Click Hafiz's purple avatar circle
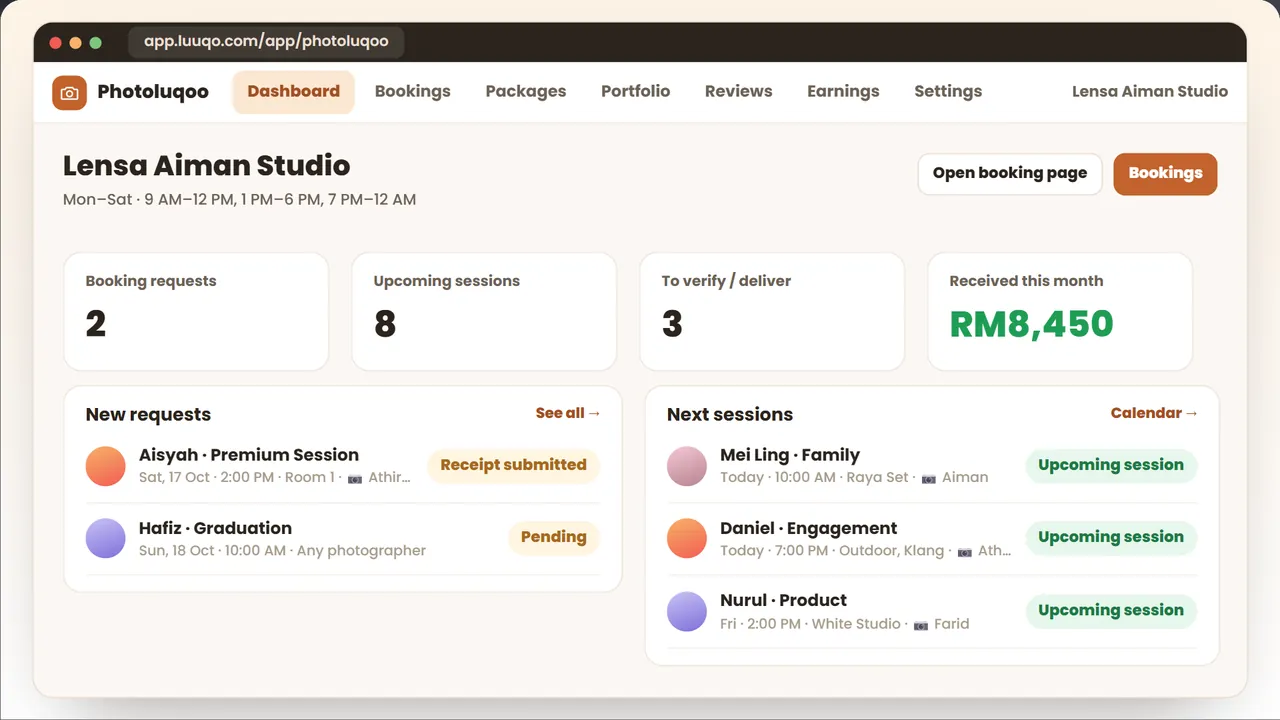Screen dimensions: 1280x720 pyautogui.click(x=105, y=538)
